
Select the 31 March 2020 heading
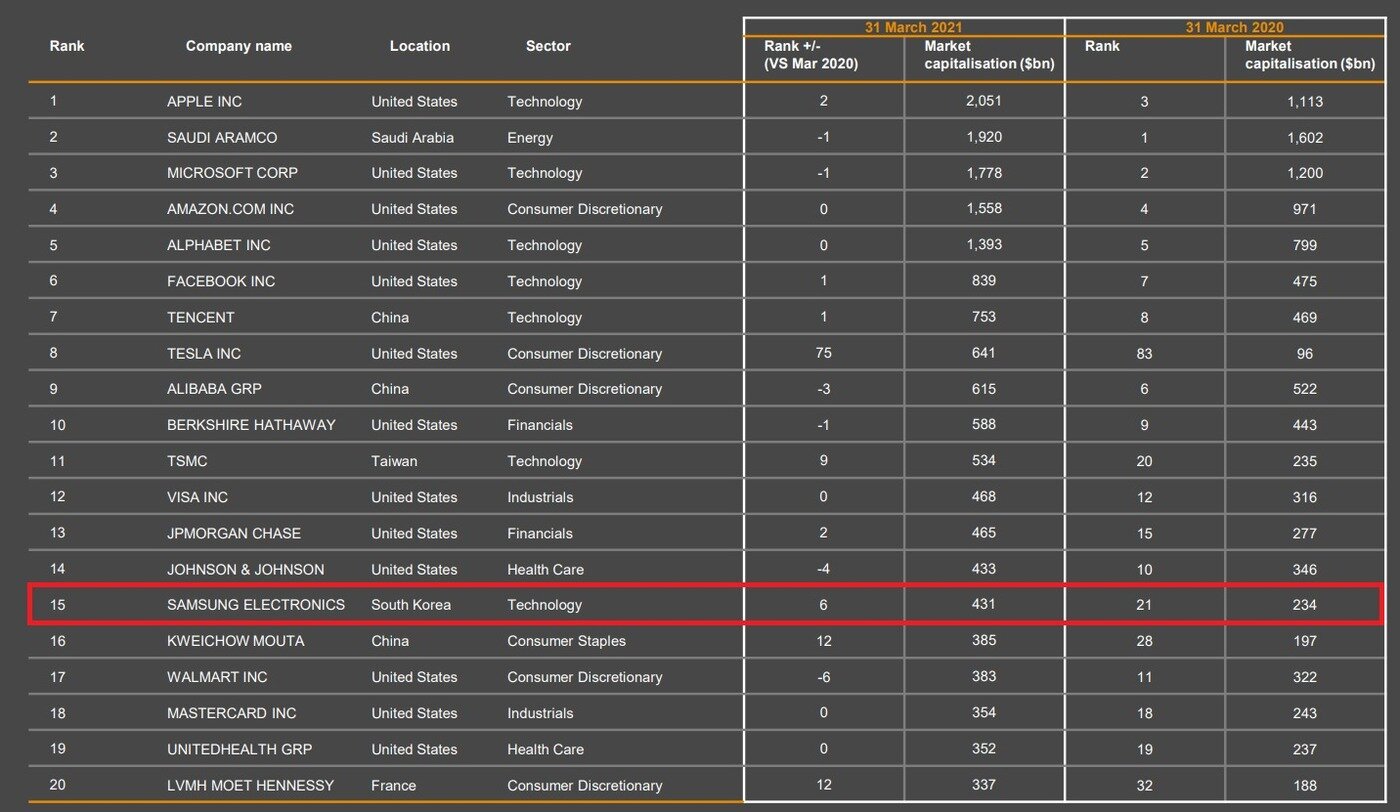[x=1234, y=28]
